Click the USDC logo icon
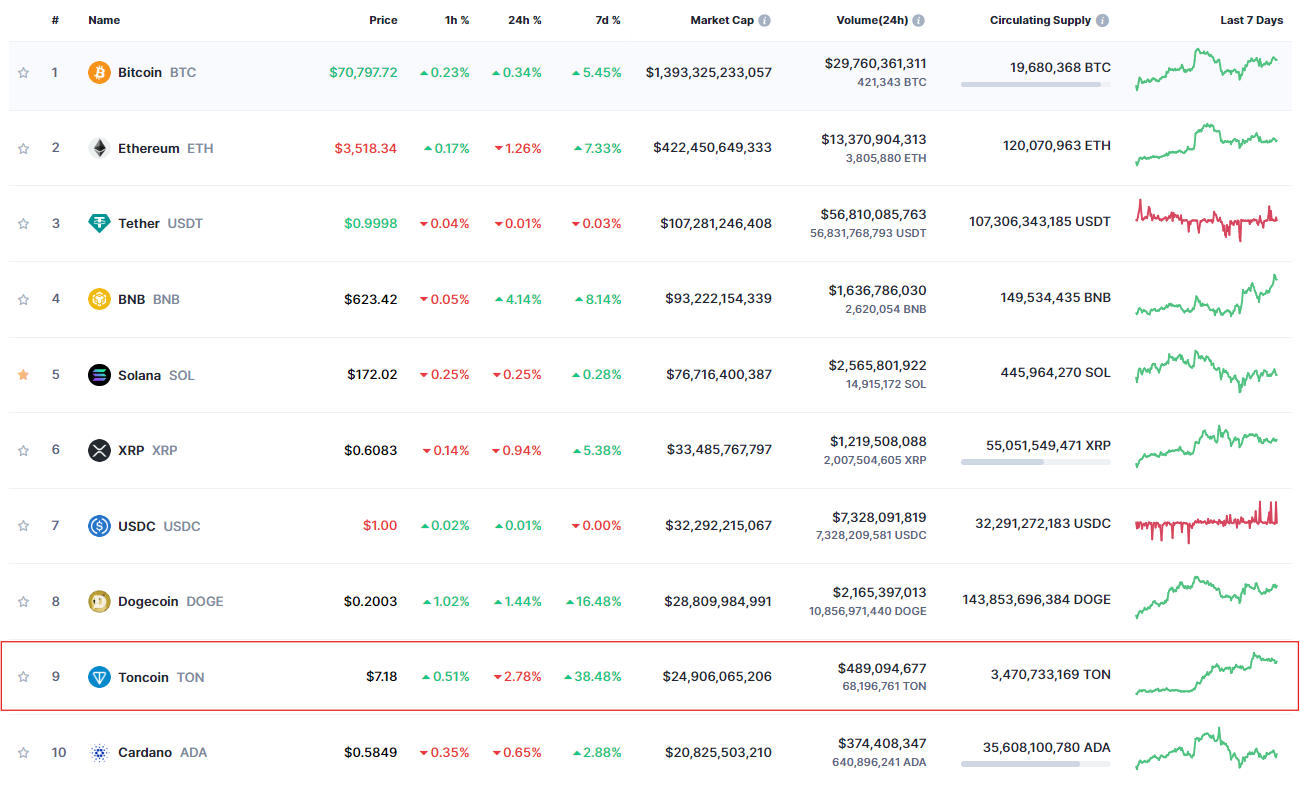Viewport: 1300px width, 787px height. (99, 526)
